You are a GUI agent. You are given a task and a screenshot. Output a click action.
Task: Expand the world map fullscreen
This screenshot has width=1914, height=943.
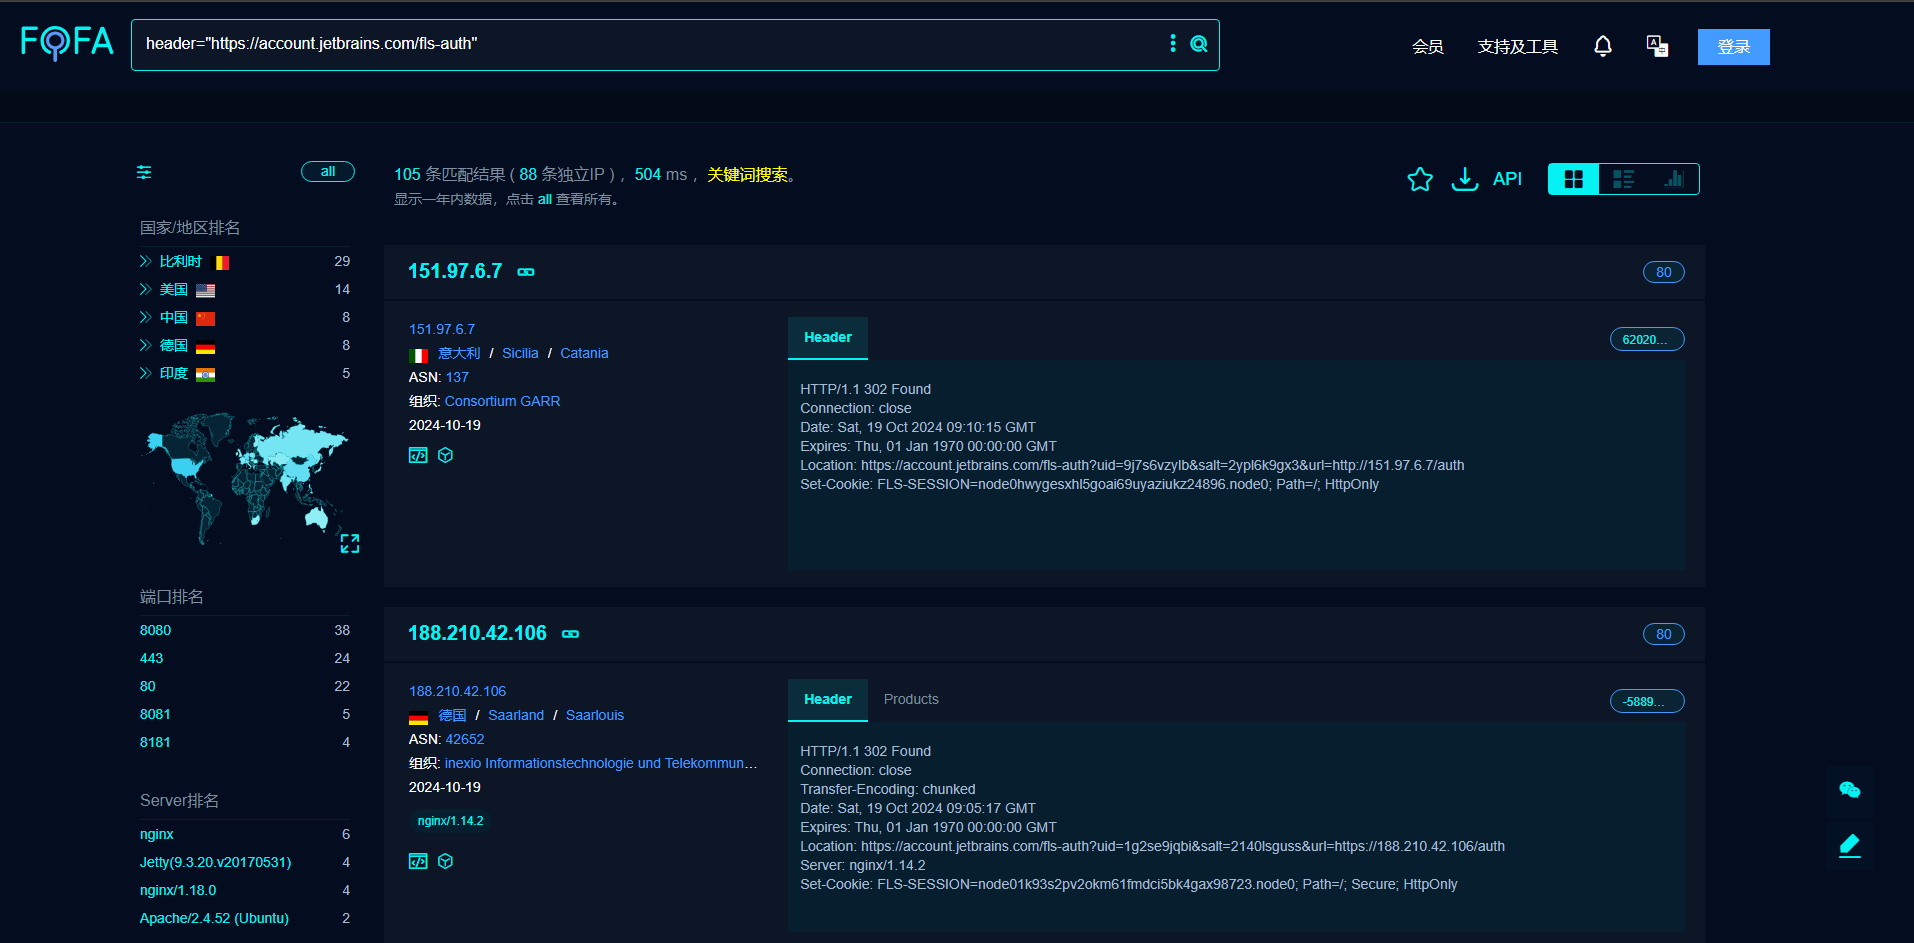click(x=350, y=543)
